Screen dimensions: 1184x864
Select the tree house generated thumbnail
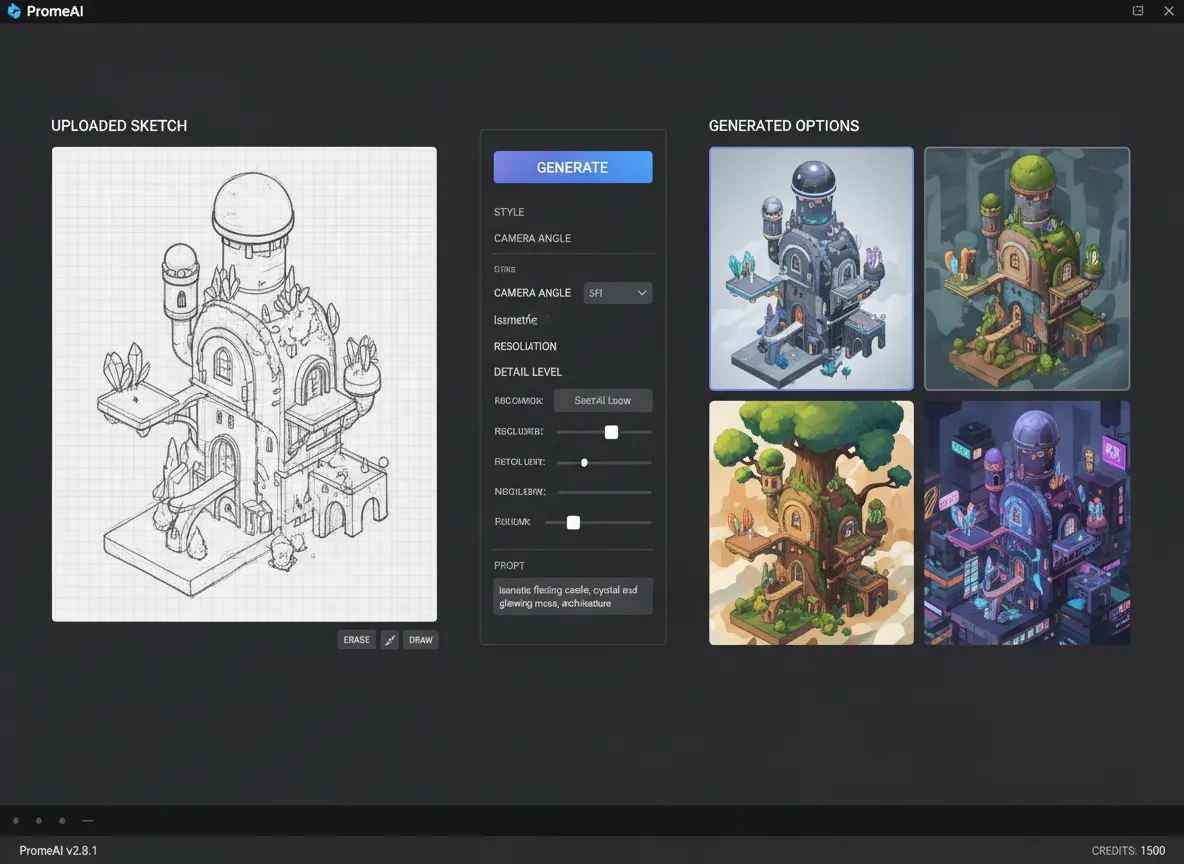pos(811,523)
